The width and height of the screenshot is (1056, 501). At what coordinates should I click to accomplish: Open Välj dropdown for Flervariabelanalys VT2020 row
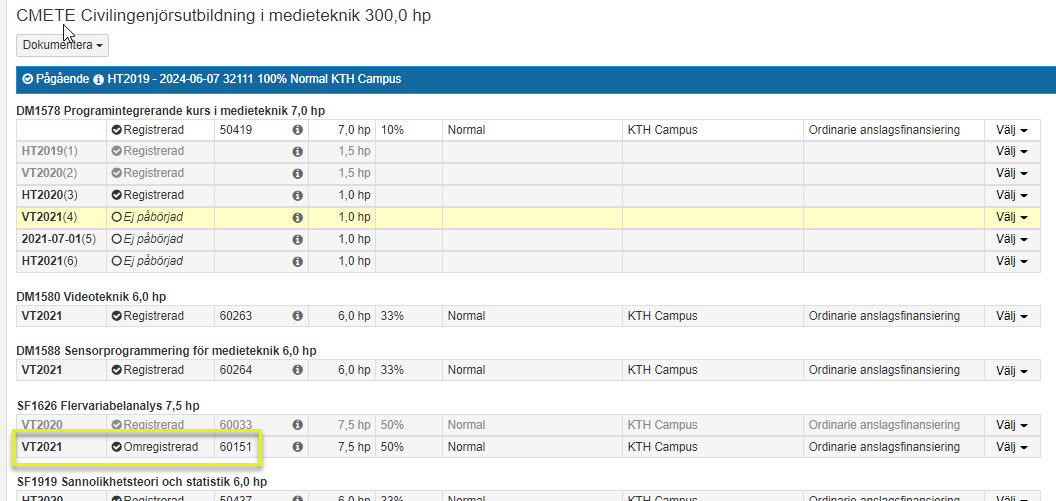(1012, 425)
